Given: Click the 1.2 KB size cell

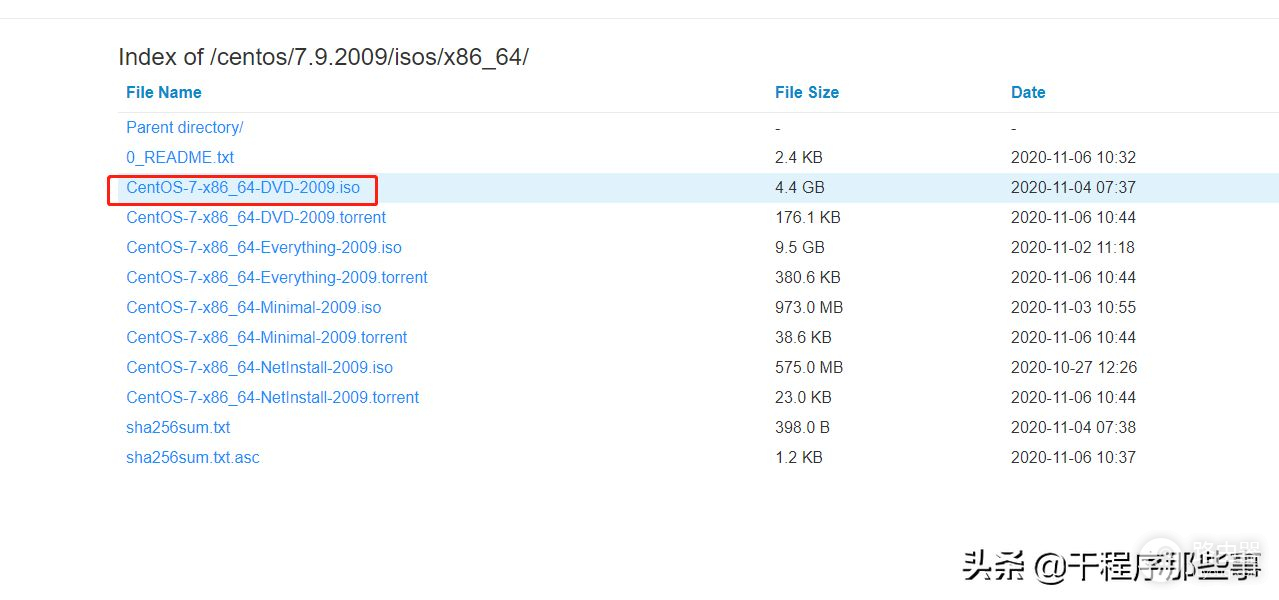Looking at the screenshot, I should coord(799,457).
